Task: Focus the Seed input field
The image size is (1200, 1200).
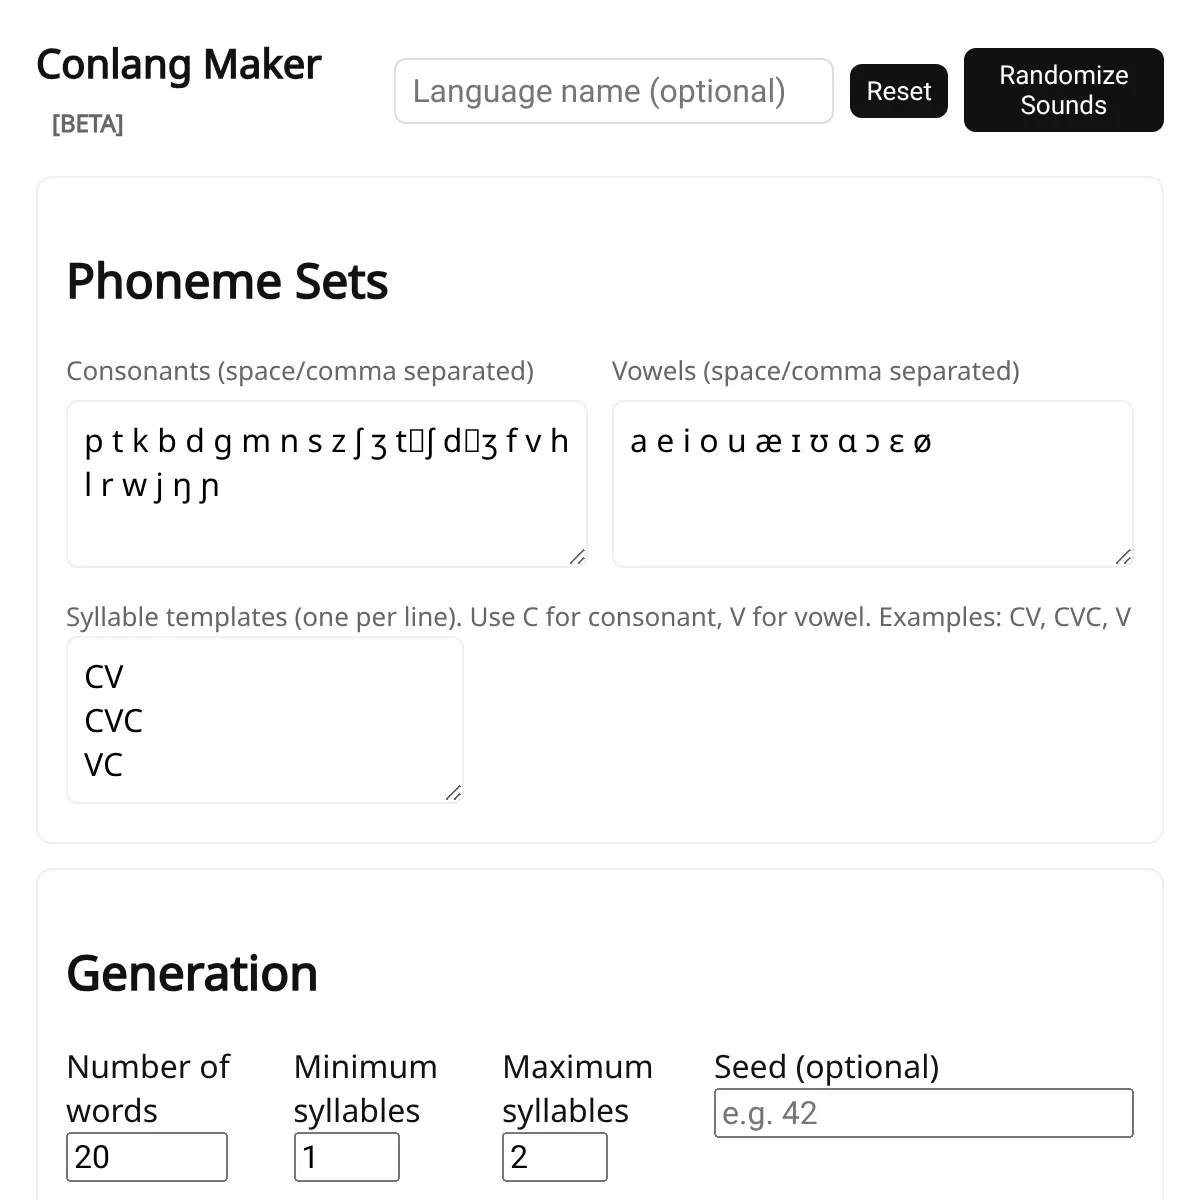Action: coord(923,1113)
